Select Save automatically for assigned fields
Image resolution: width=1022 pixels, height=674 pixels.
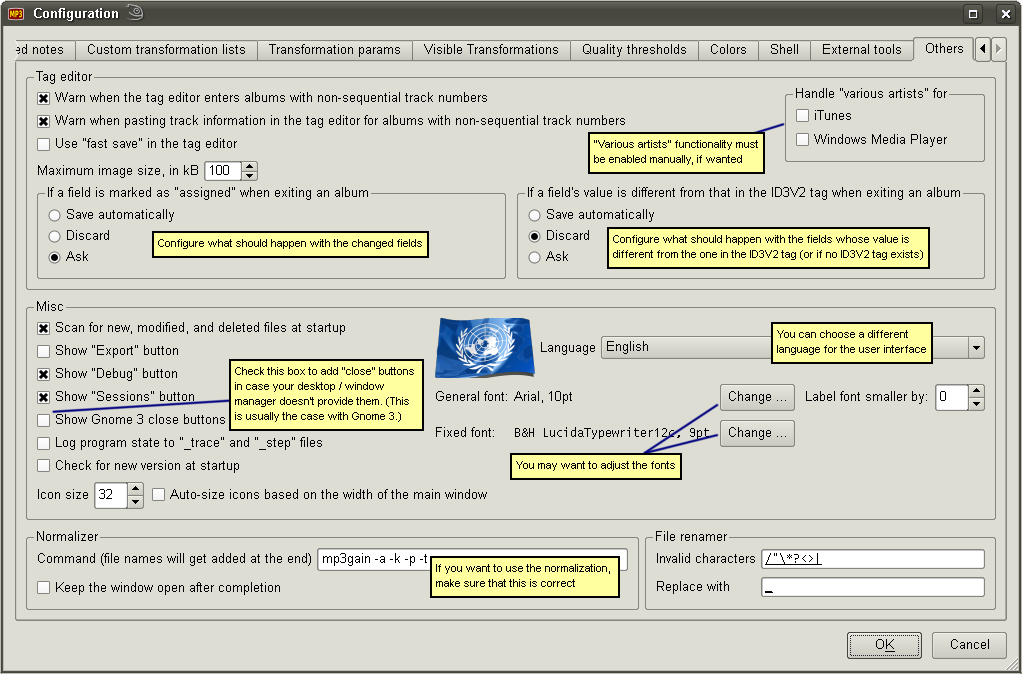tap(54, 215)
